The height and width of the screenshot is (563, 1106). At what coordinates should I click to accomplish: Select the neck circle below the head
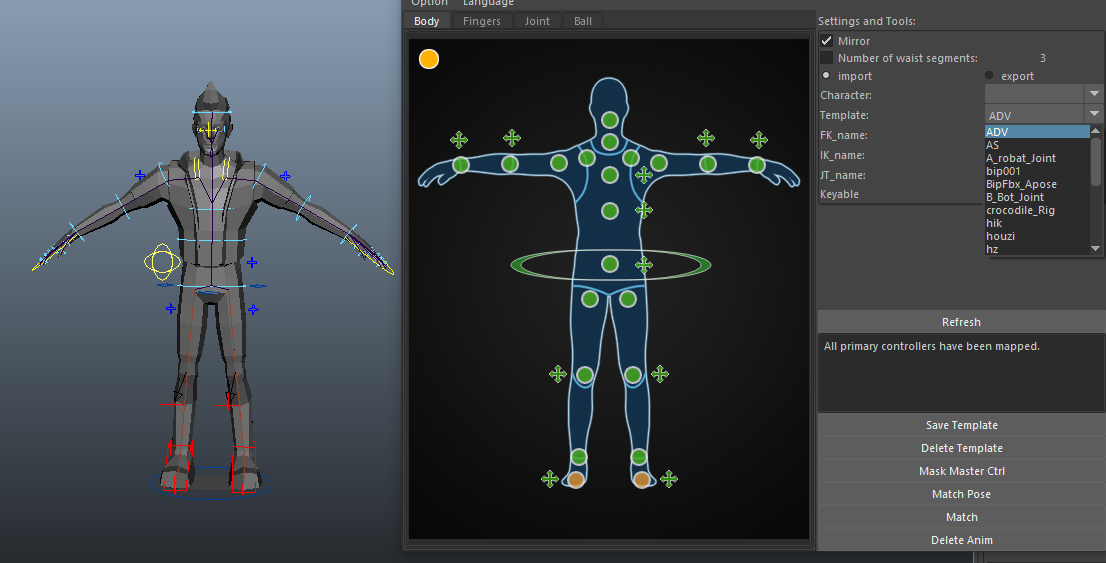coord(610,143)
